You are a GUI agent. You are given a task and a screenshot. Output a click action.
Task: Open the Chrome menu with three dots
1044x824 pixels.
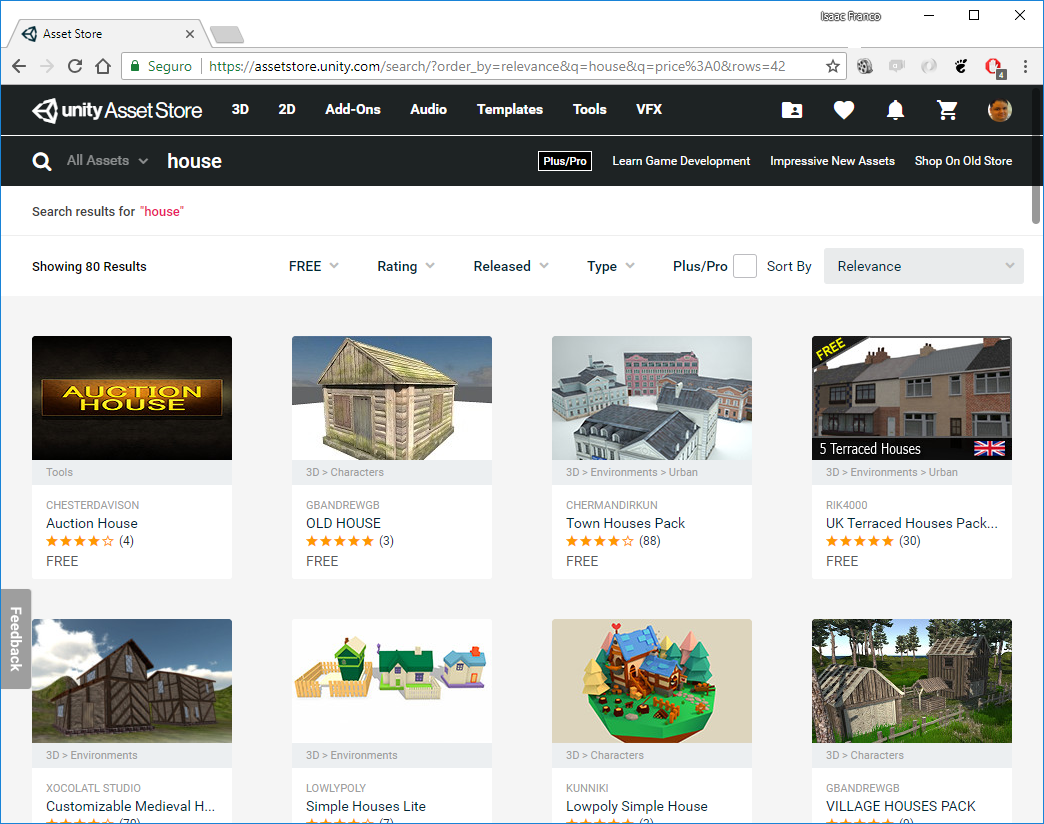1025,66
